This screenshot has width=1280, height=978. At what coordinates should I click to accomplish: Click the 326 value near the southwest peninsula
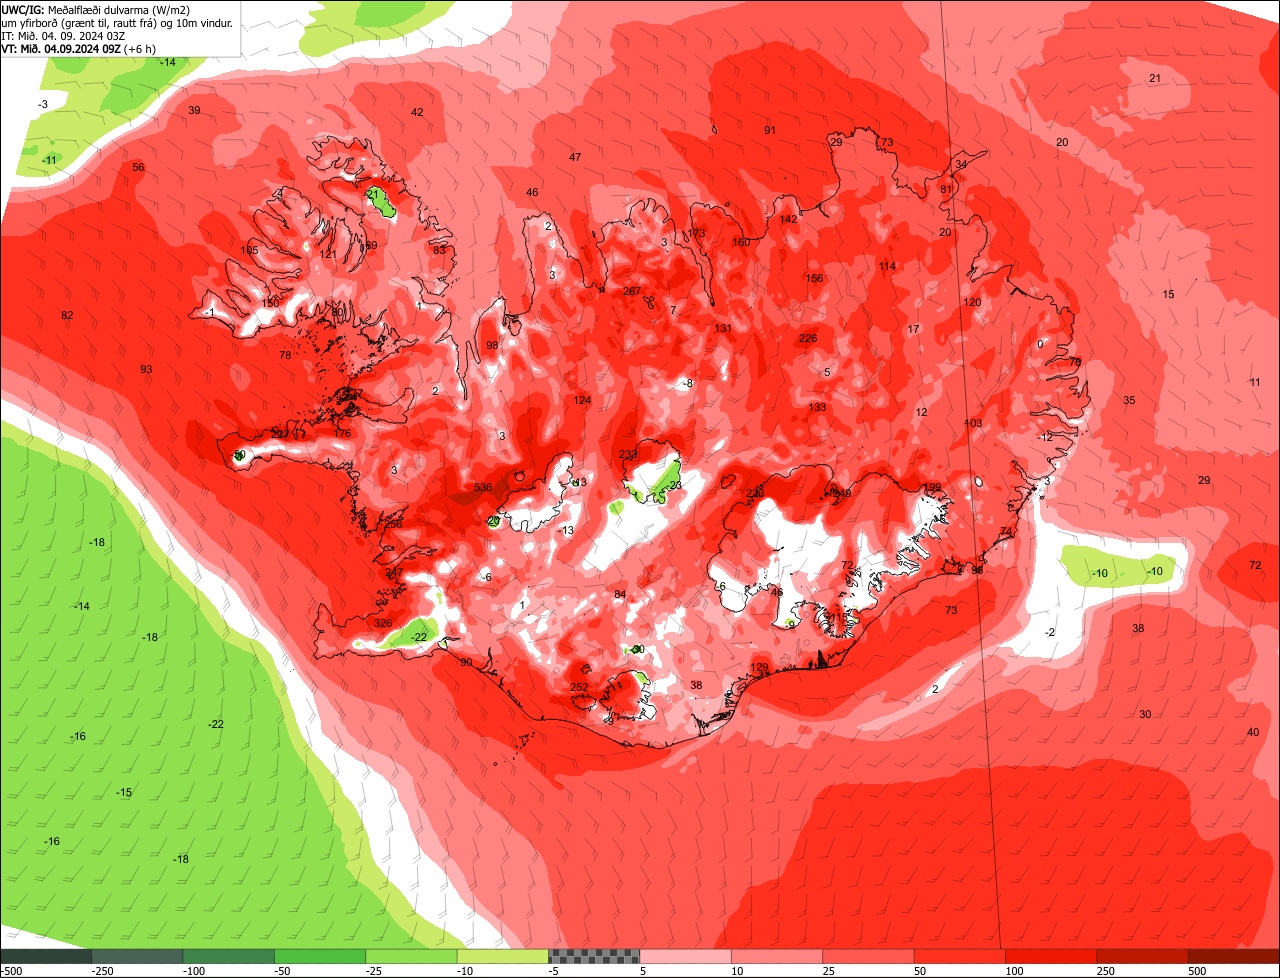(x=383, y=623)
